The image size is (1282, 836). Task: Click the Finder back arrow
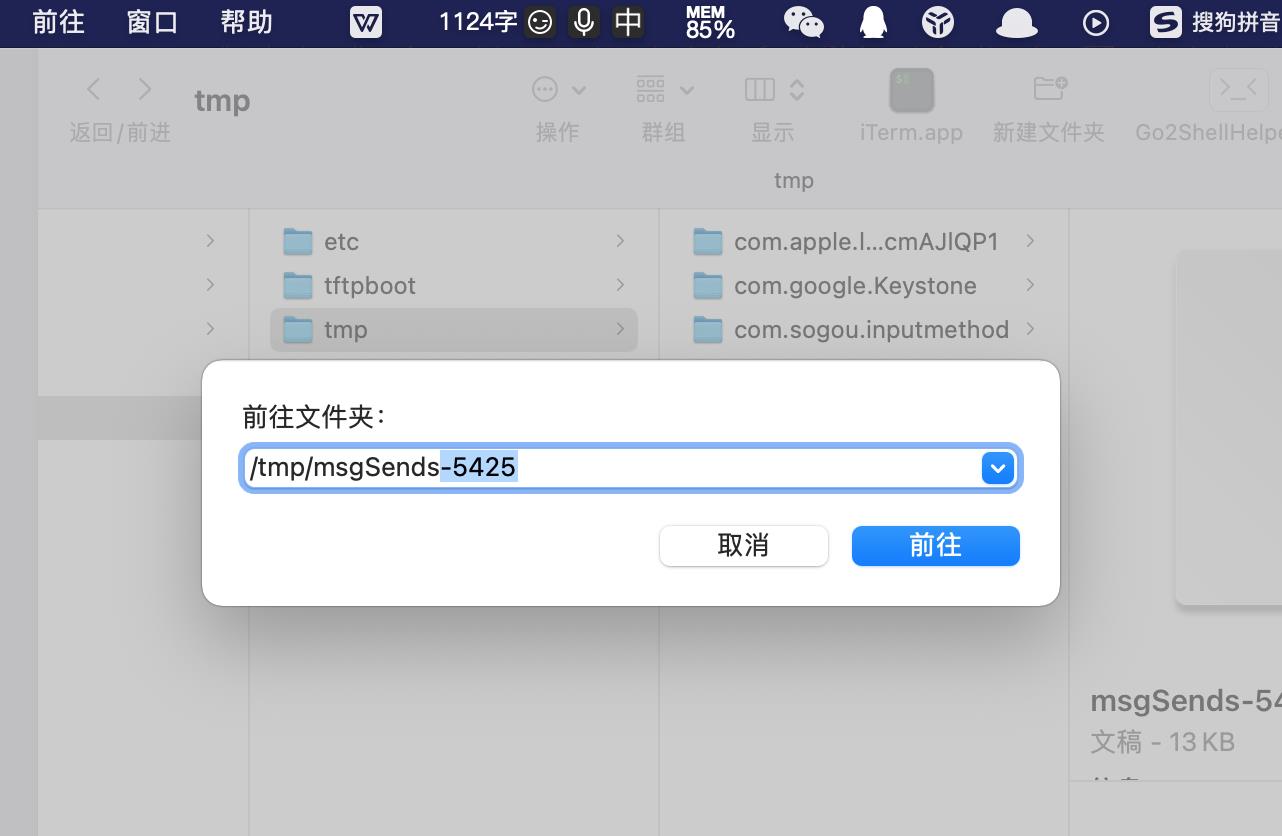pos(94,90)
